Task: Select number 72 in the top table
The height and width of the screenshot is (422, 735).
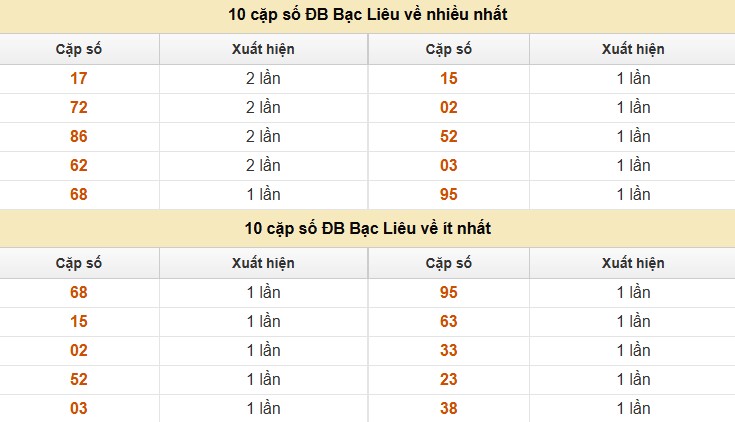Action: [79, 107]
